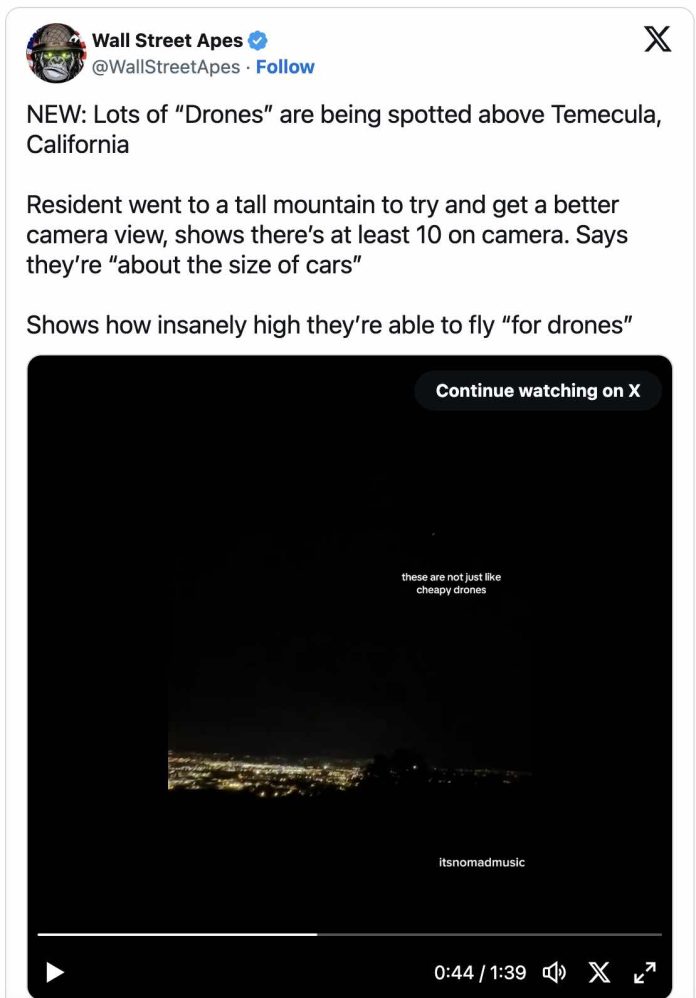Screen dimensions: 696x998
Task: Click the X icon in video controls
Action: click(x=599, y=971)
